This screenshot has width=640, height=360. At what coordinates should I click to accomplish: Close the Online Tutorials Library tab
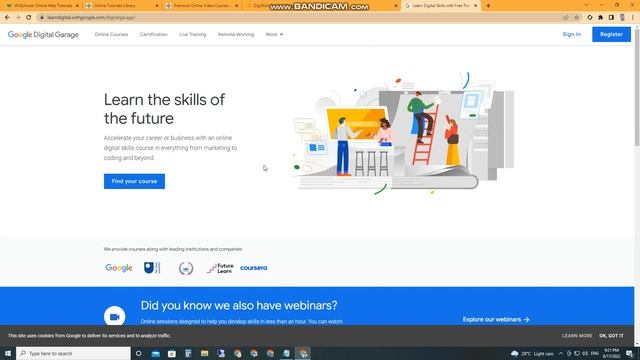[x=157, y=6]
